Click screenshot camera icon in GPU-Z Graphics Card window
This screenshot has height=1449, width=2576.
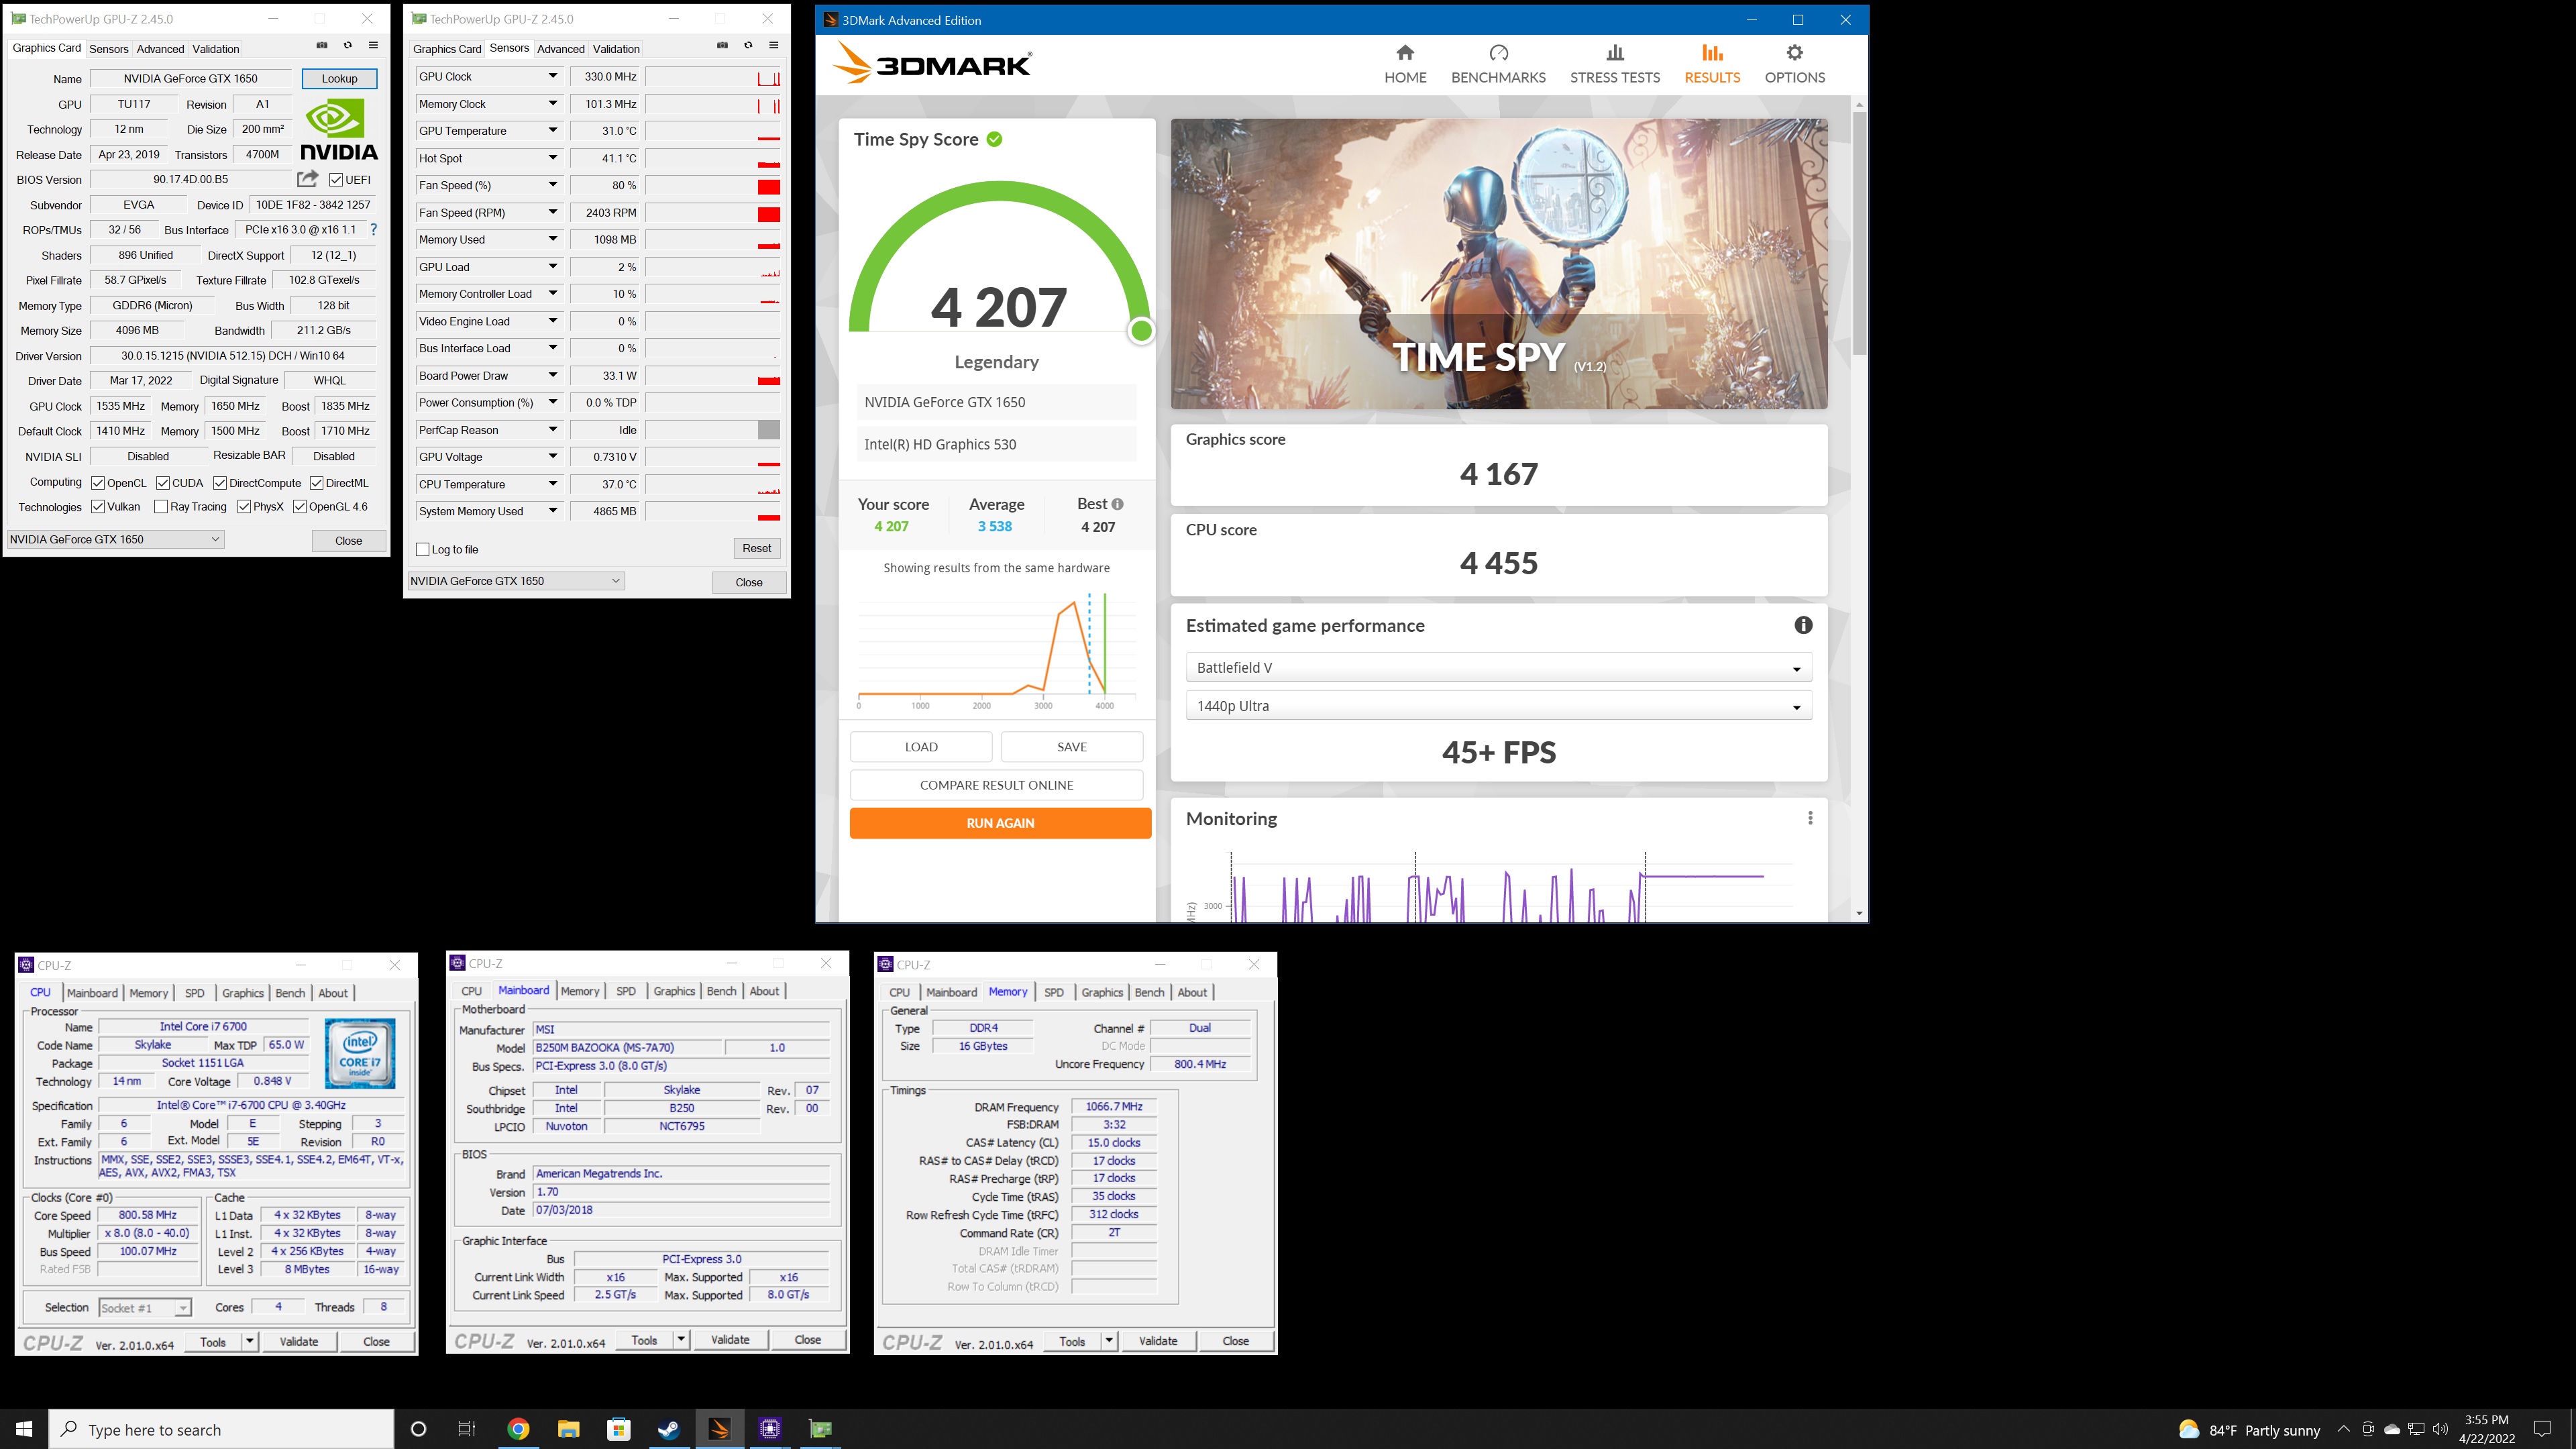(x=322, y=46)
